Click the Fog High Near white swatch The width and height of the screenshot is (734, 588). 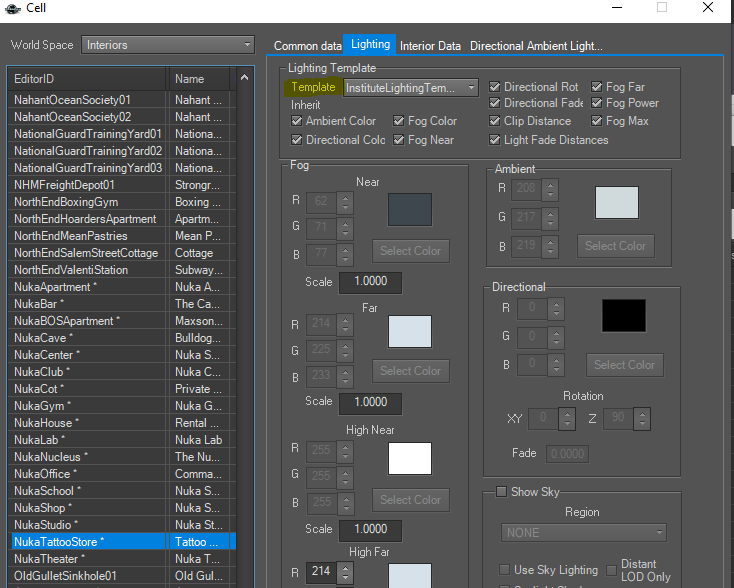pyautogui.click(x=410, y=458)
